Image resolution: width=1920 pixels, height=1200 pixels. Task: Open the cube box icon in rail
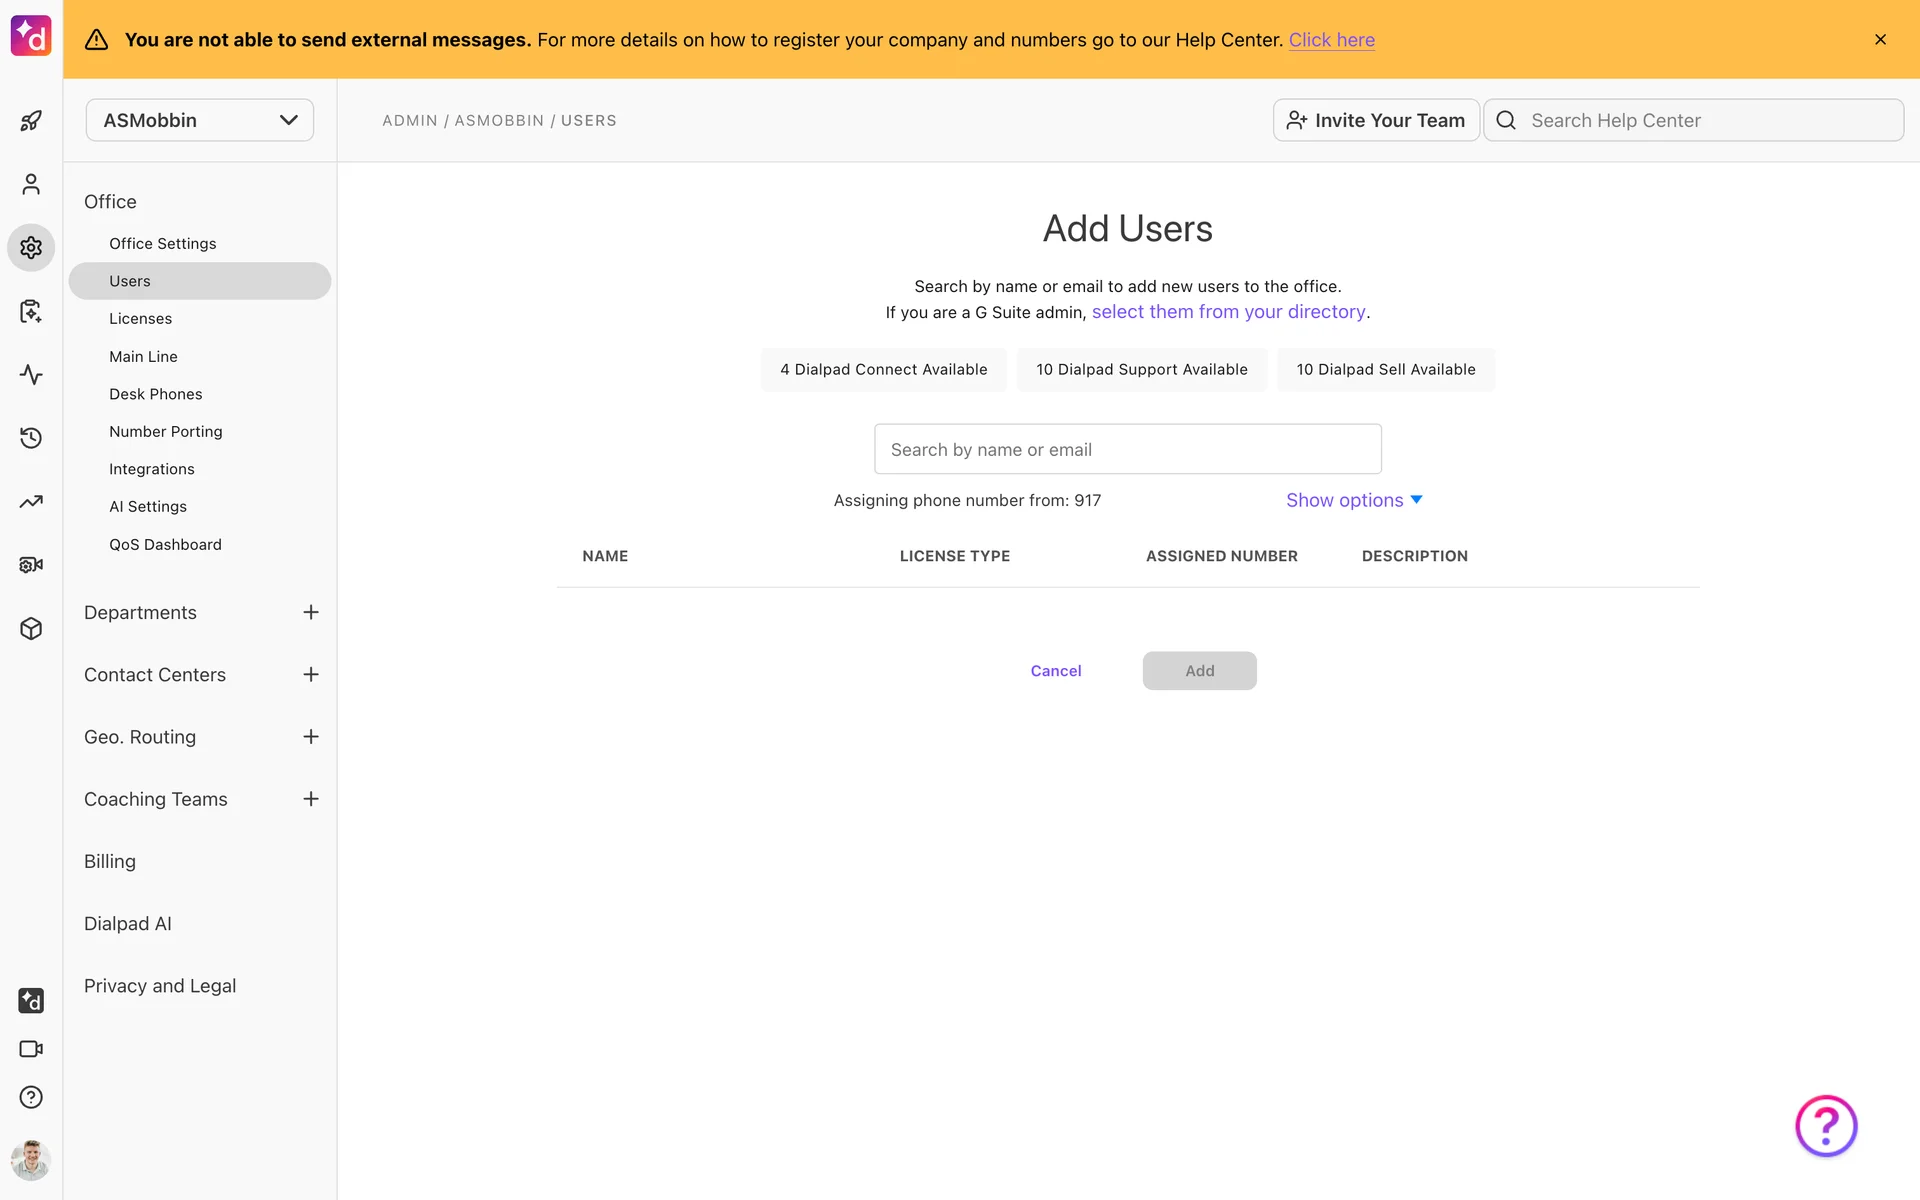pyautogui.click(x=31, y=628)
